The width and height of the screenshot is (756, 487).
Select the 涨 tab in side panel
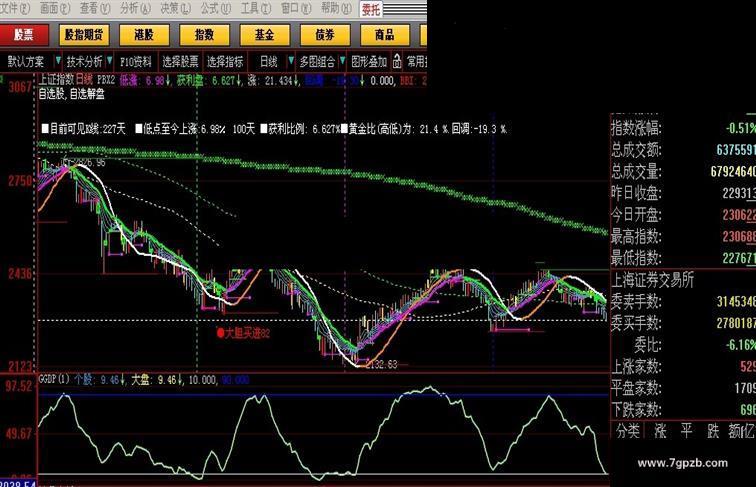660,431
